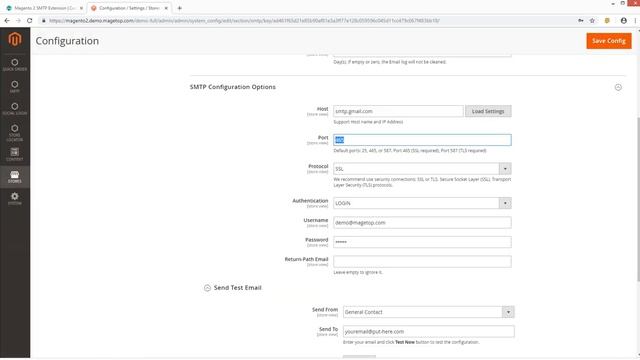
Task: Open the Authentication dropdown showing LOGIN
Action: tap(422, 203)
